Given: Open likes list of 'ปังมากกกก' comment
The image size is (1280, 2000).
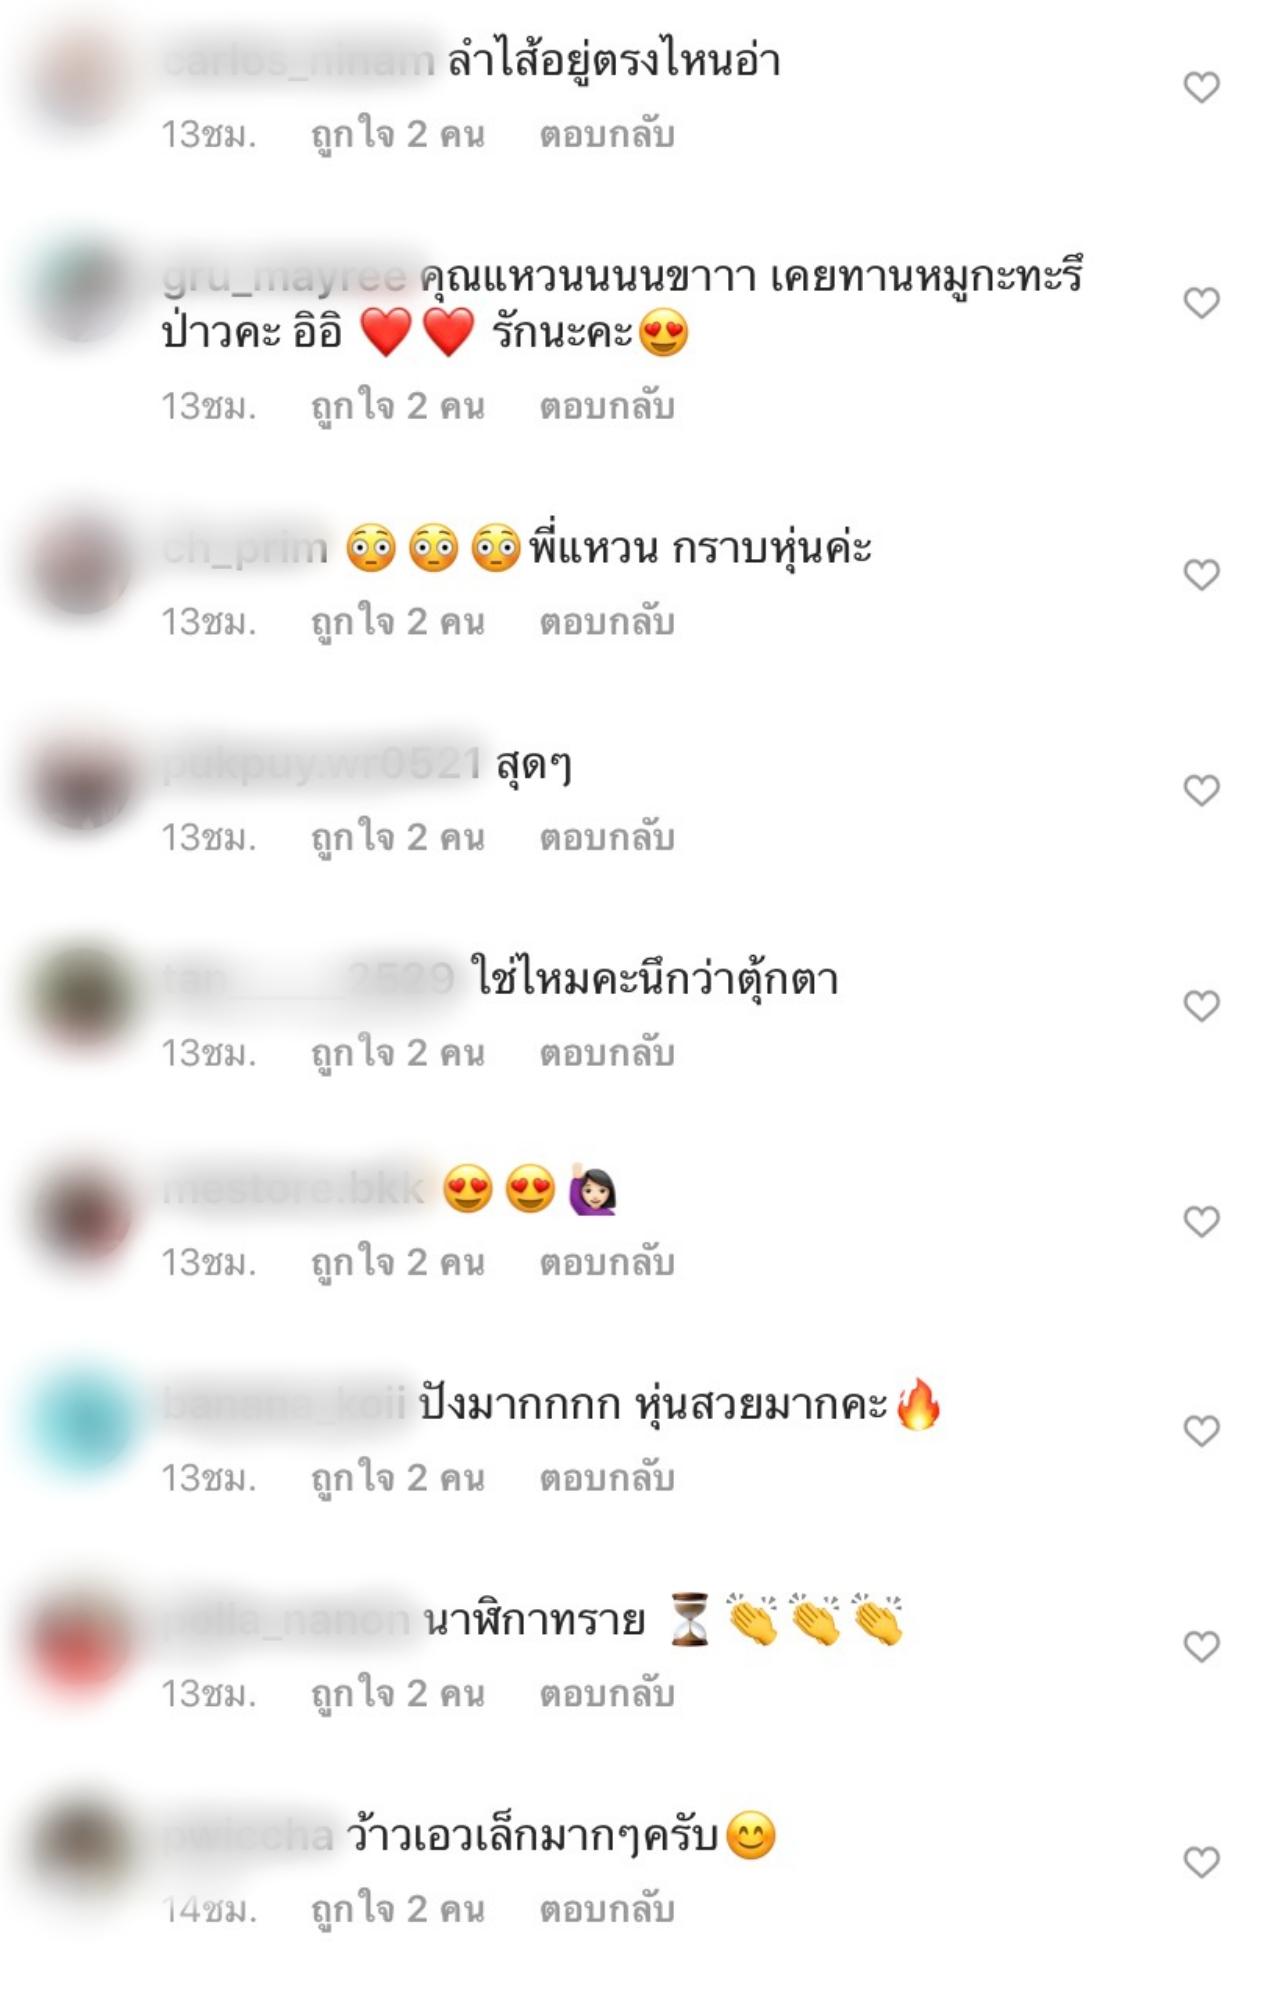Looking at the screenshot, I should pyautogui.click(x=398, y=1478).
